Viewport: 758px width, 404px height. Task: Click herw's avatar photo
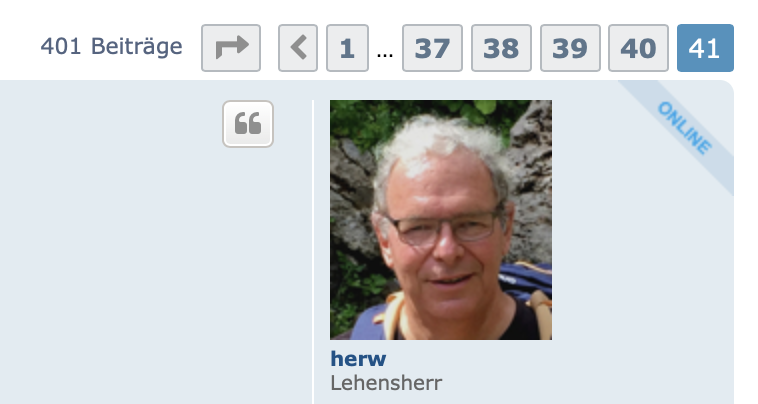click(x=441, y=220)
